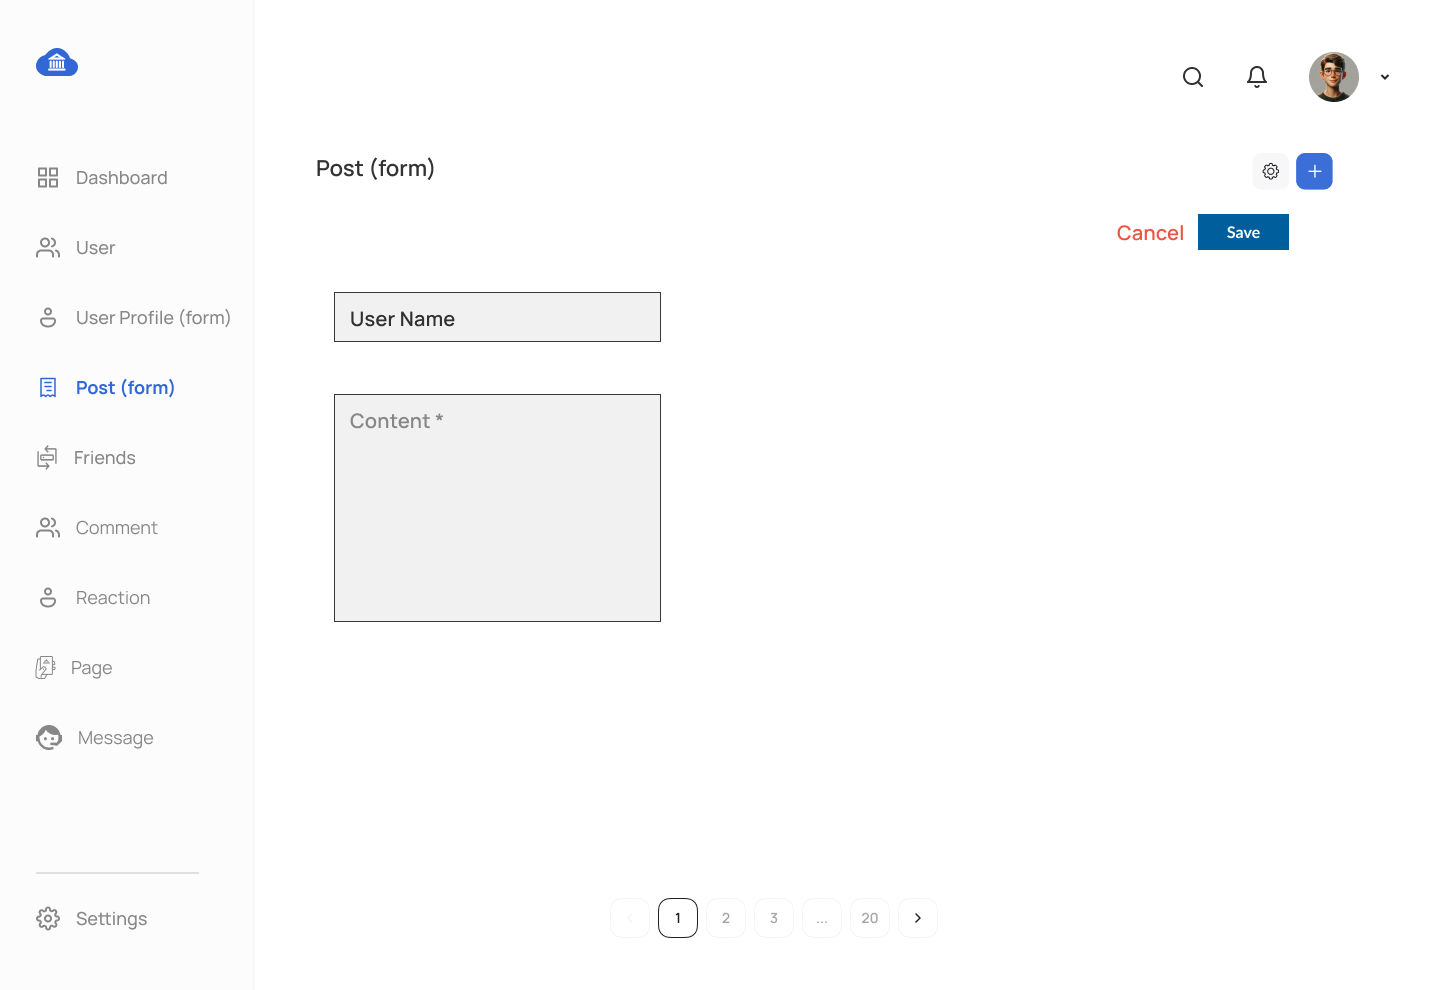This screenshot has width=1440, height=990.
Task: Open Message menu item
Action: click(x=116, y=738)
